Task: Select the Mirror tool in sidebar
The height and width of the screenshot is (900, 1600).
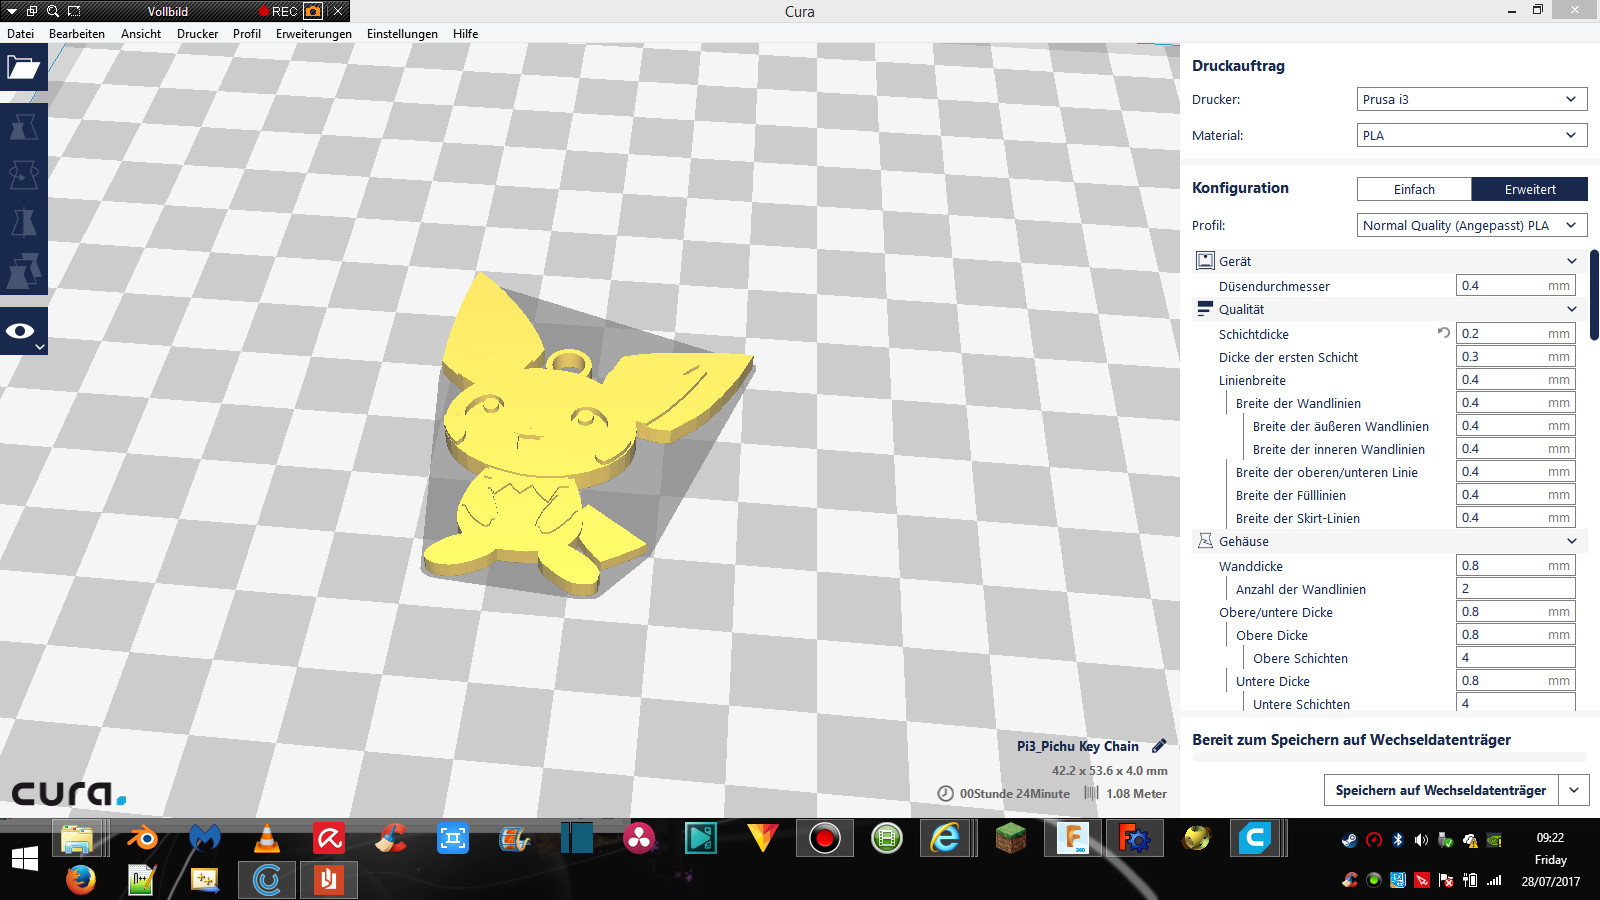Action: point(23,222)
